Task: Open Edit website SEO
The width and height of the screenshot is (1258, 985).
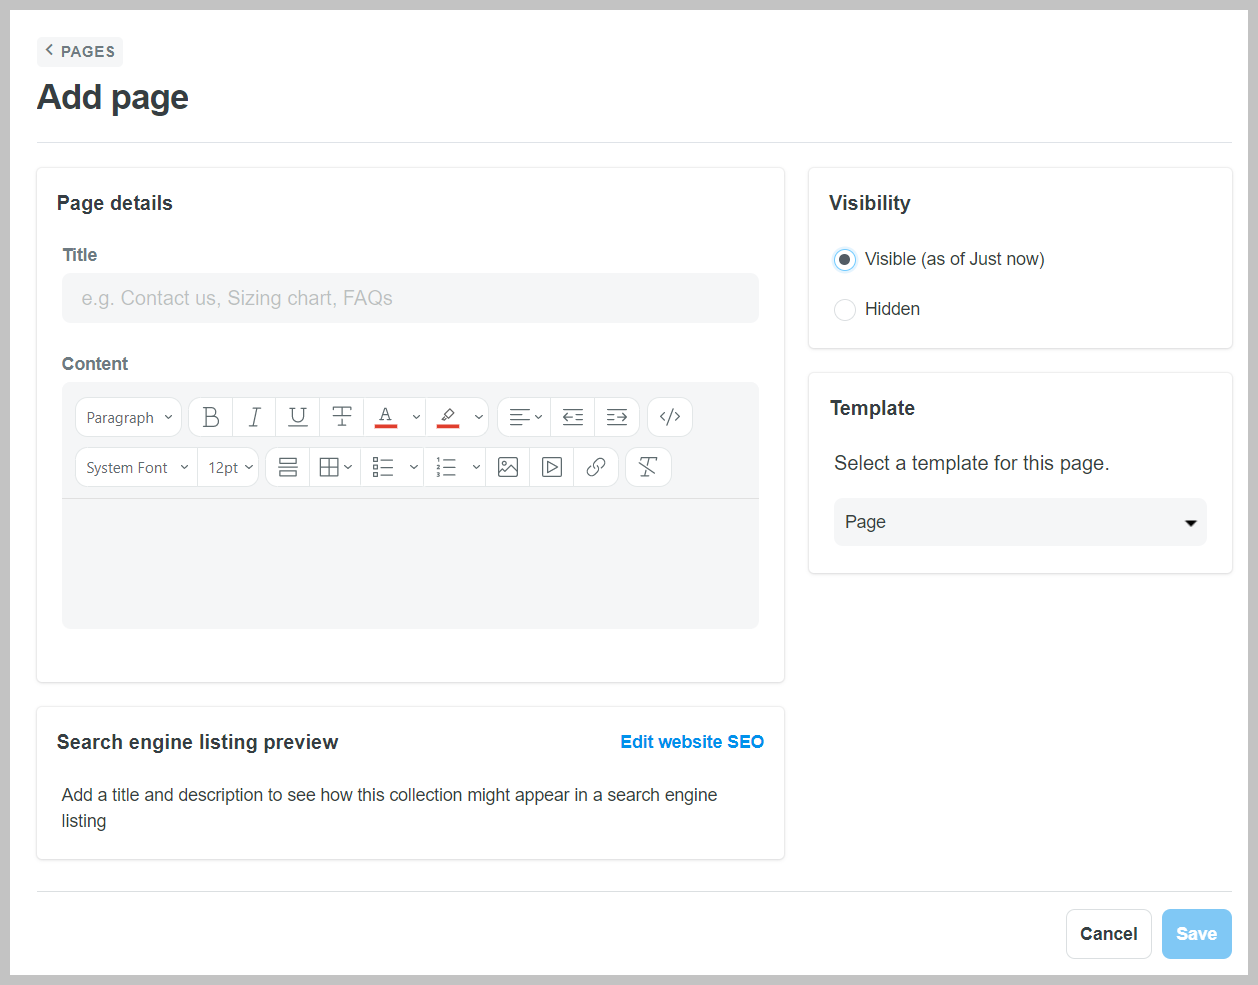Action: click(x=692, y=742)
